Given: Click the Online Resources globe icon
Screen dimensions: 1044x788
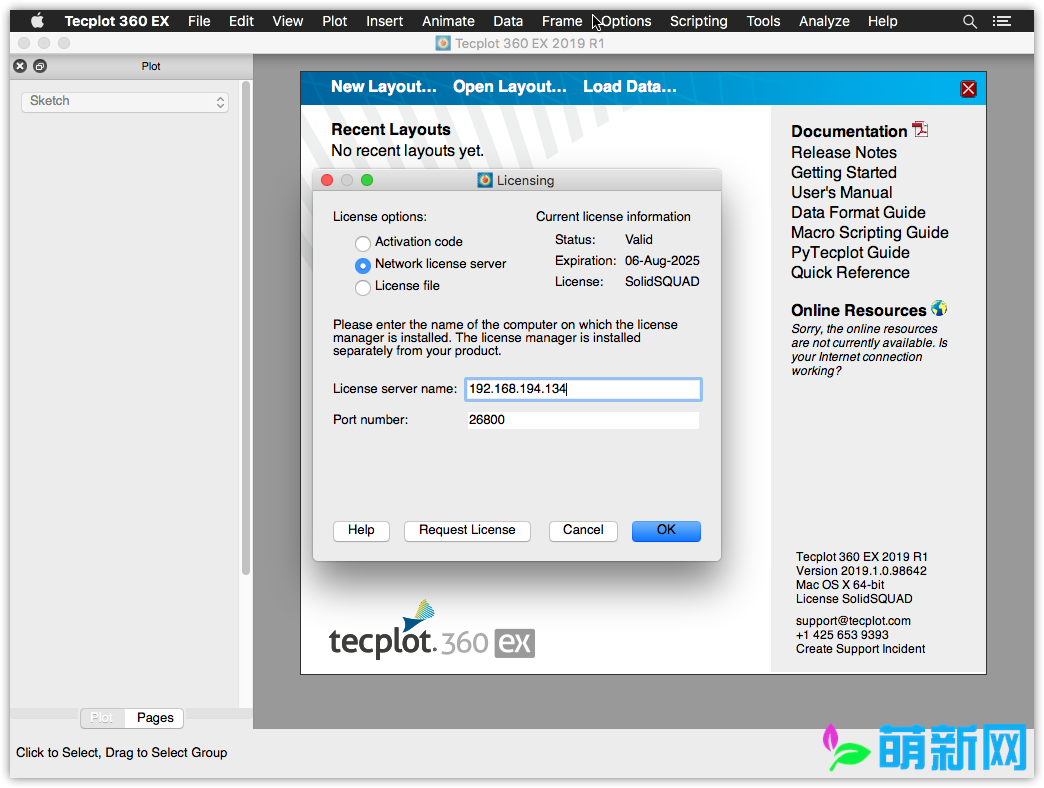Looking at the screenshot, I should pos(939,308).
